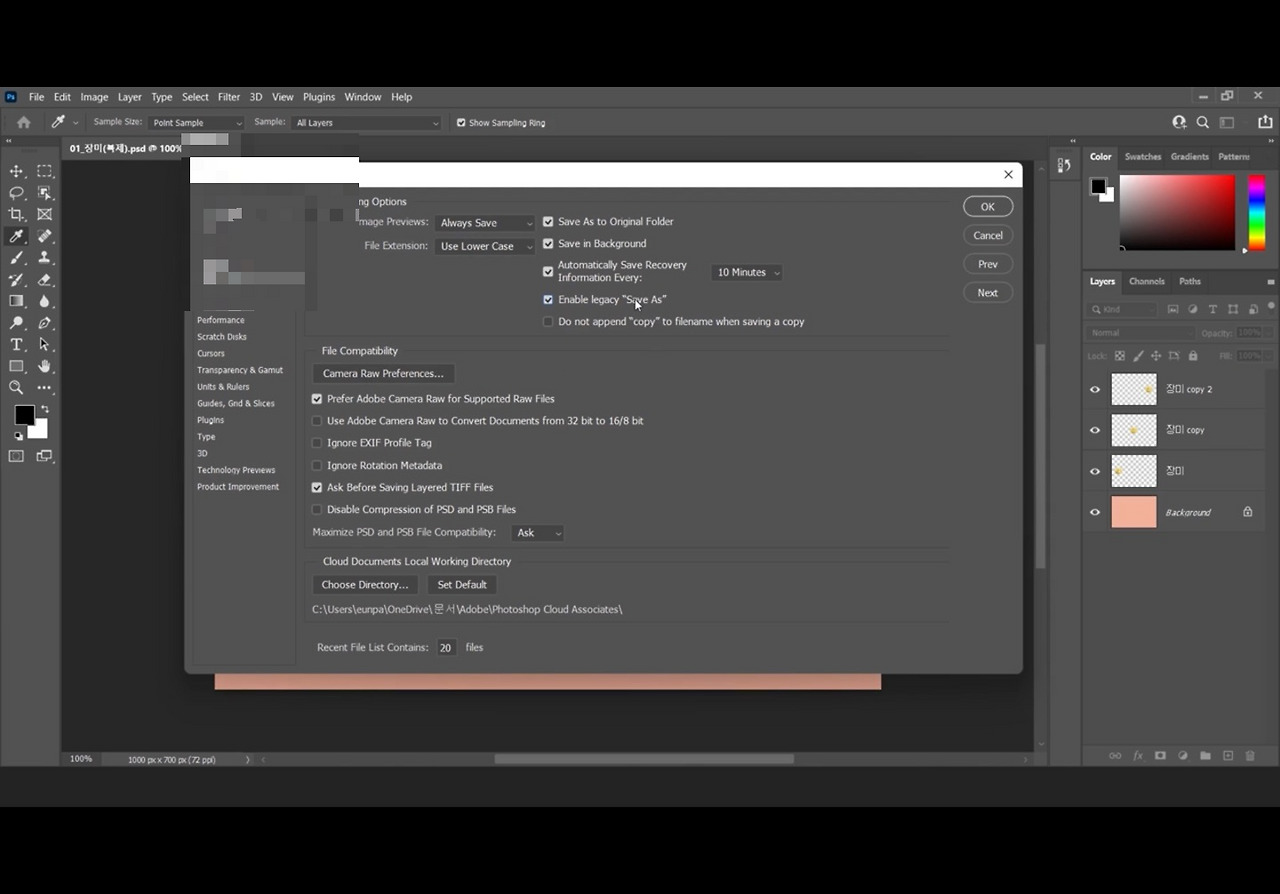
Task: Select the Frame tool
Action: point(45,214)
